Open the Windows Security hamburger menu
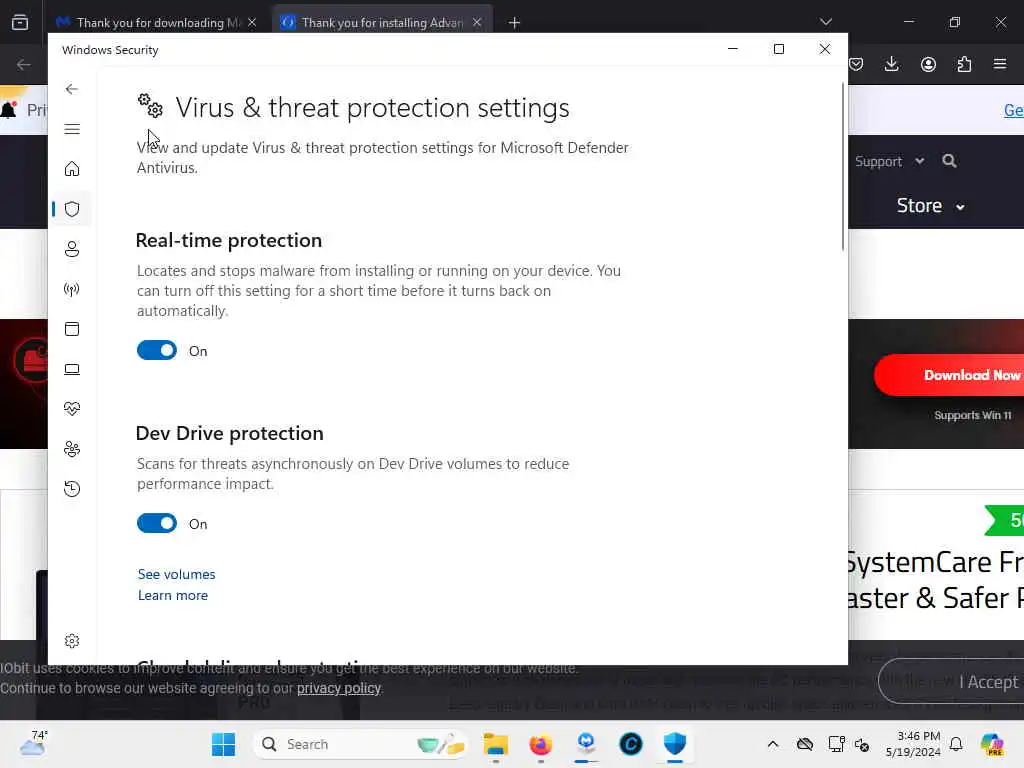This screenshot has height=768, width=1024. click(72, 129)
